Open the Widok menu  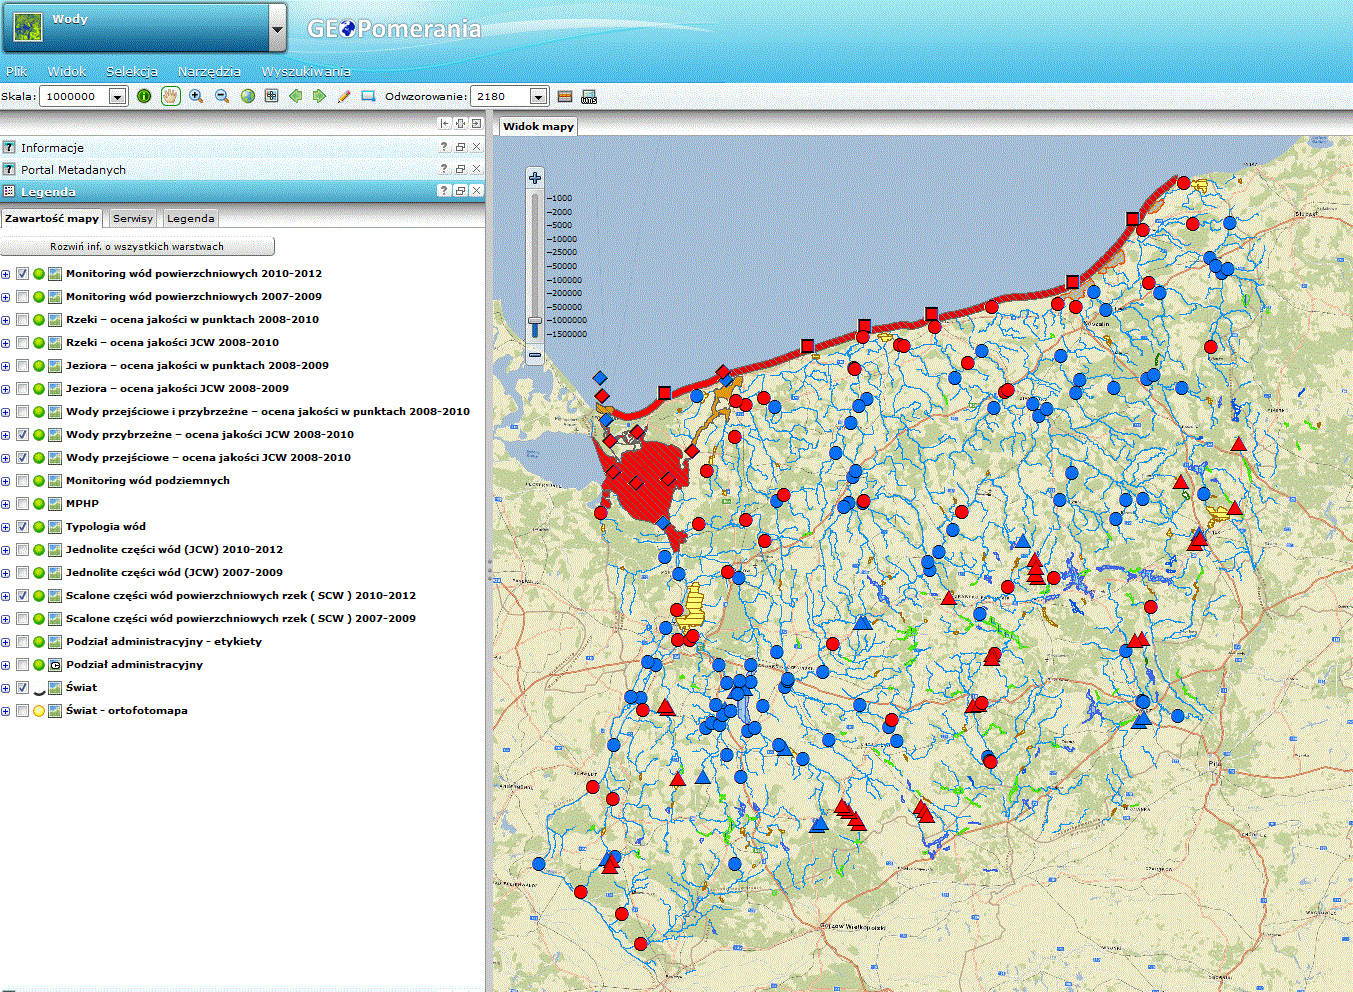tap(67, 71)
